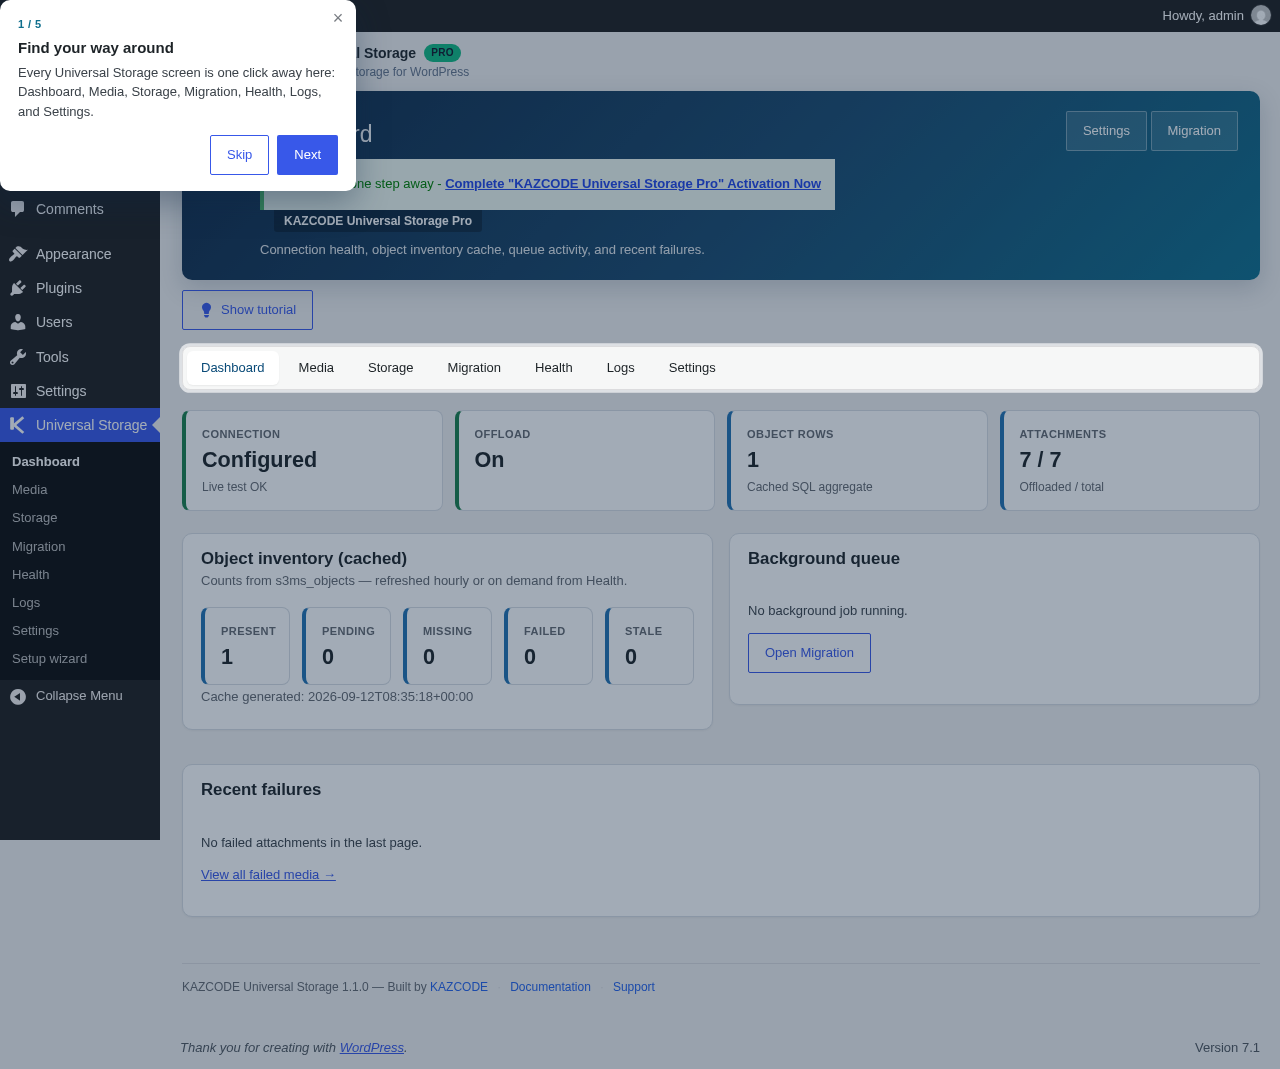1280x1069 pixels.
Task: Open Complete Activation Now link
Action: pos(633,184)
